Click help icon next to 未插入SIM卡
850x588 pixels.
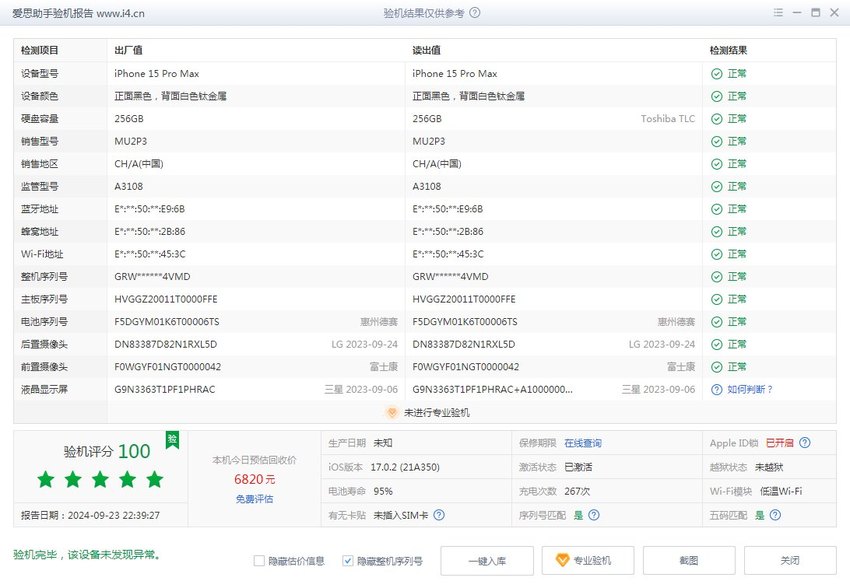[439, 515]
